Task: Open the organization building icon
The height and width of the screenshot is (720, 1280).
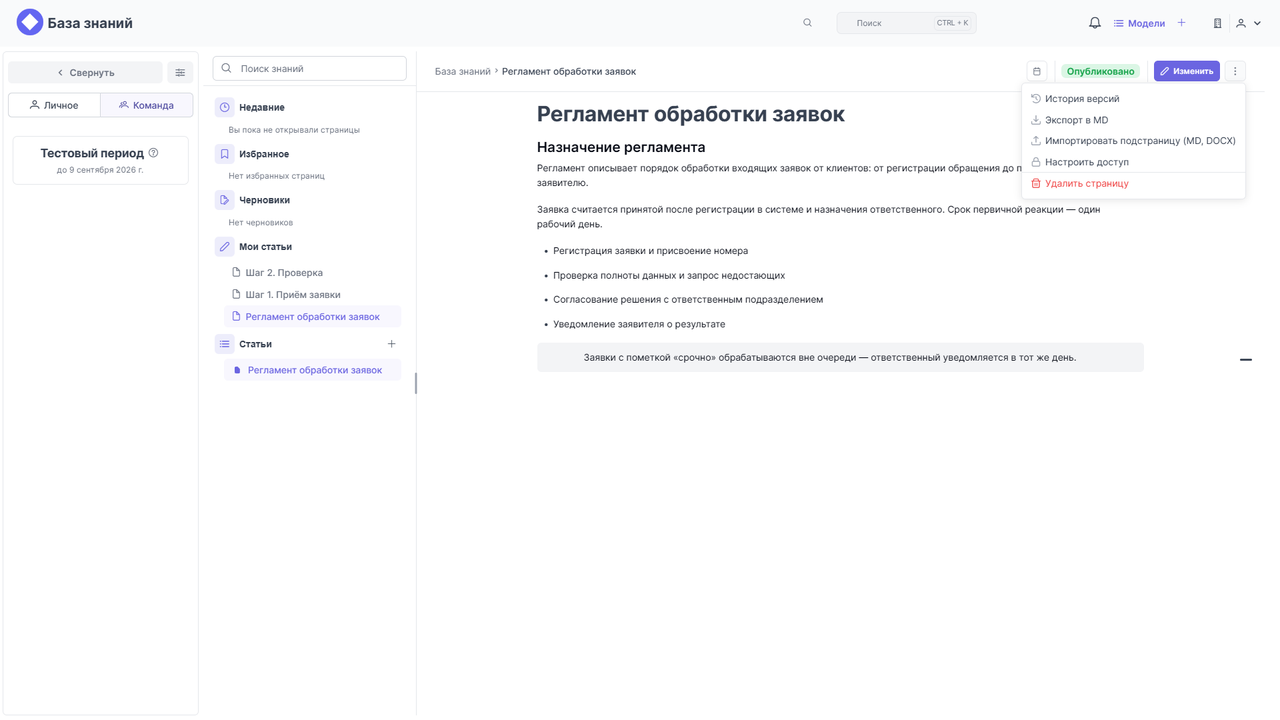Action: (x=1217, y=23)
